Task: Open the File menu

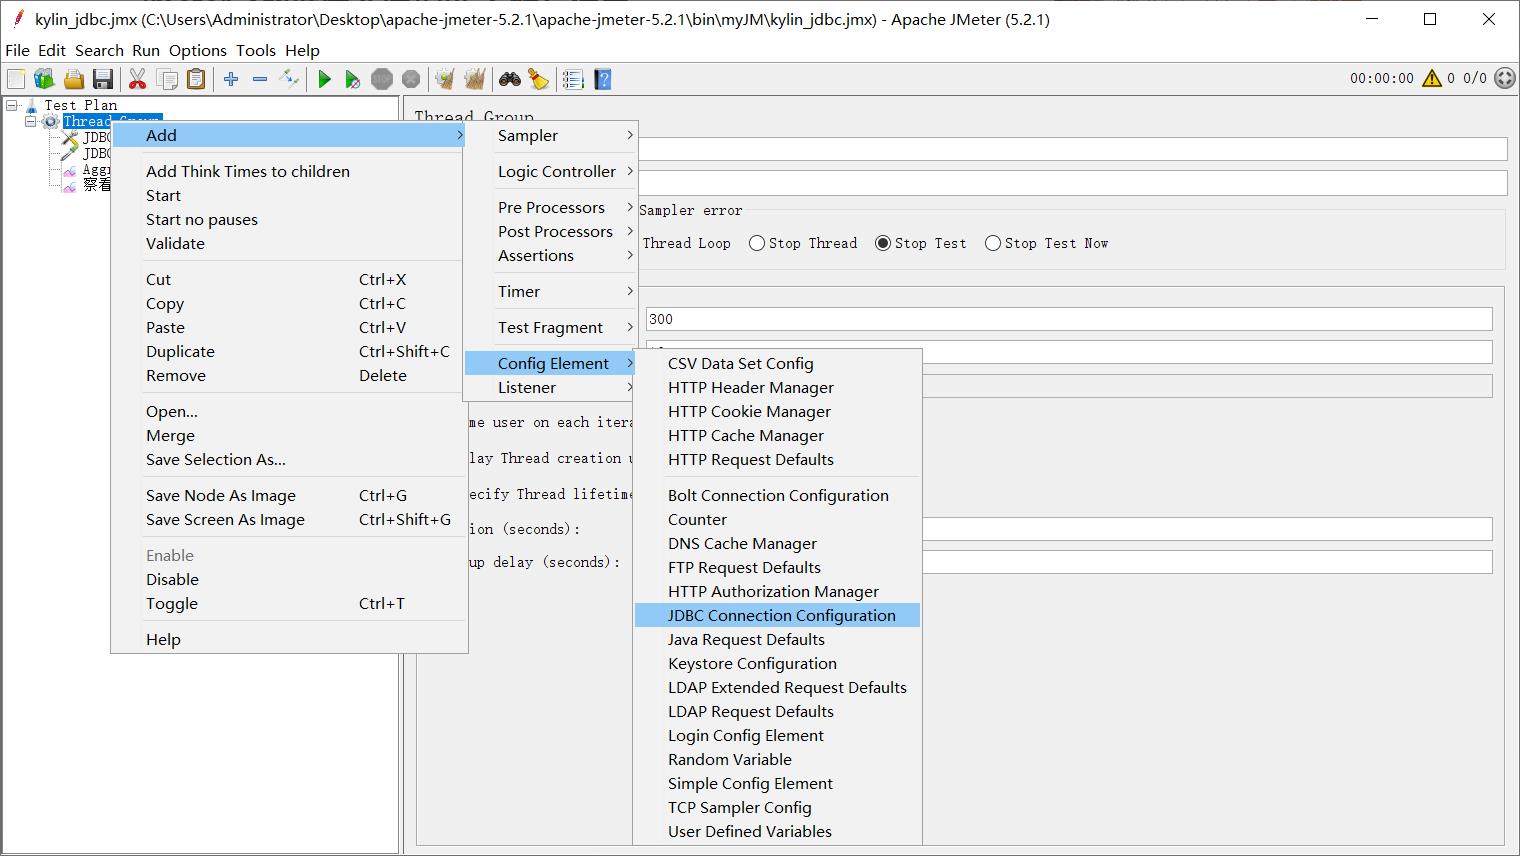Action: pos(17,50)
